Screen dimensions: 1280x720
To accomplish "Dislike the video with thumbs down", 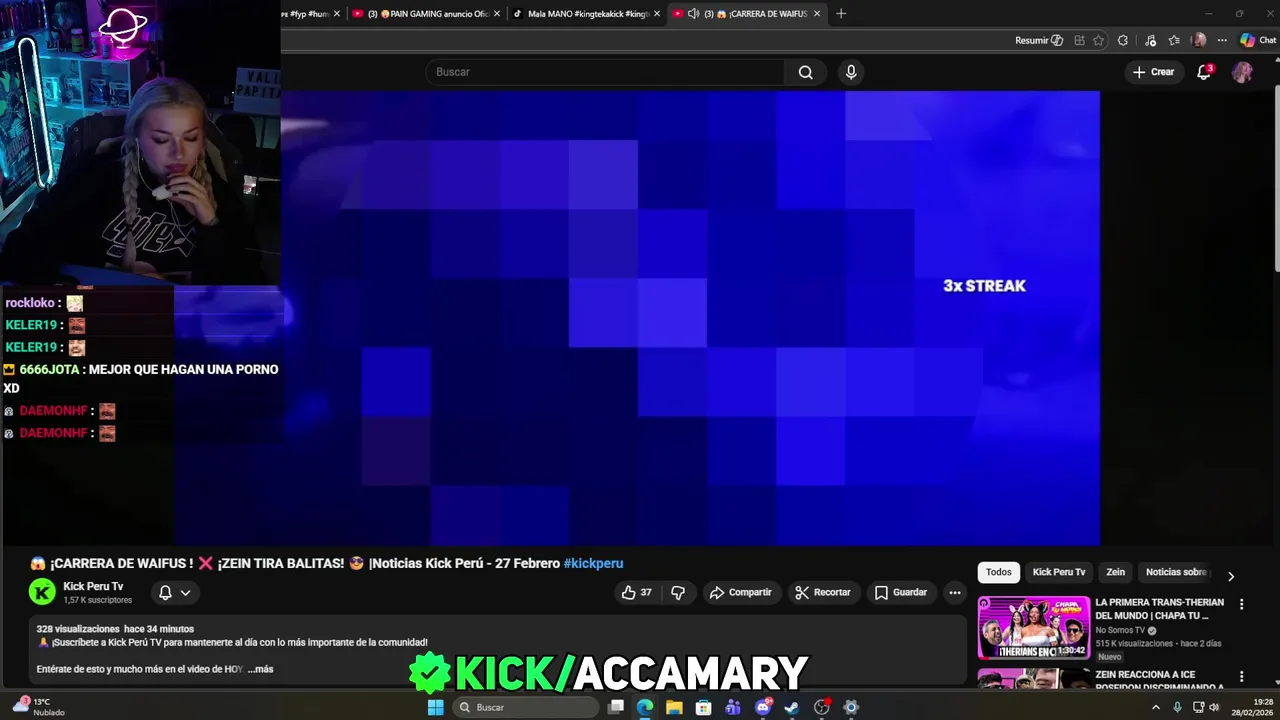I will click(678, 592).
